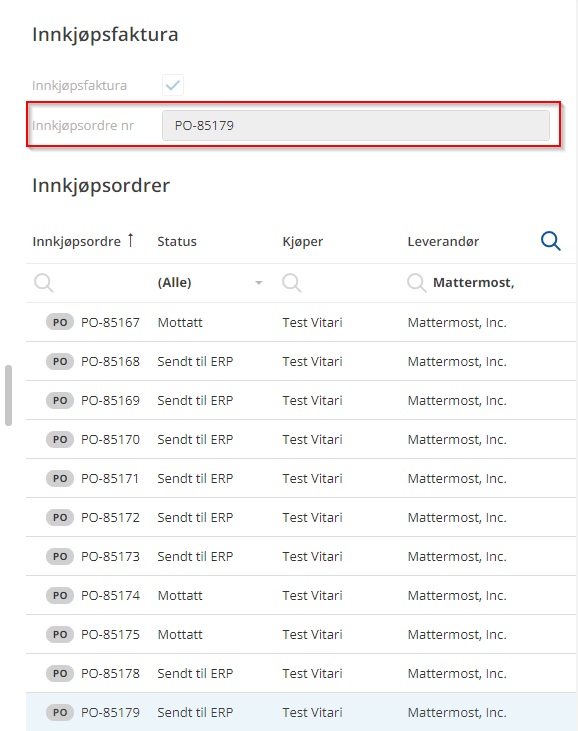
Task: Click the Kjøper column filter search icon
Action: (x=292, y=283)
